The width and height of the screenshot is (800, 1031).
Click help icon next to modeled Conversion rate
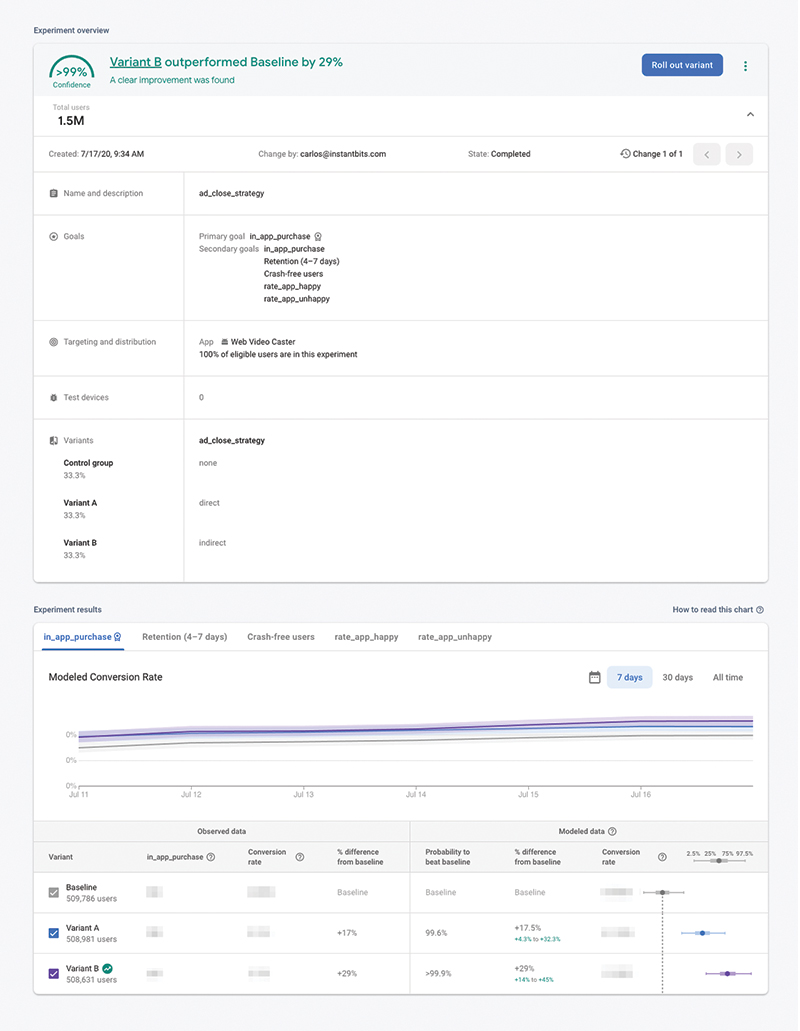pyautogui.click(x=662, y=857)
